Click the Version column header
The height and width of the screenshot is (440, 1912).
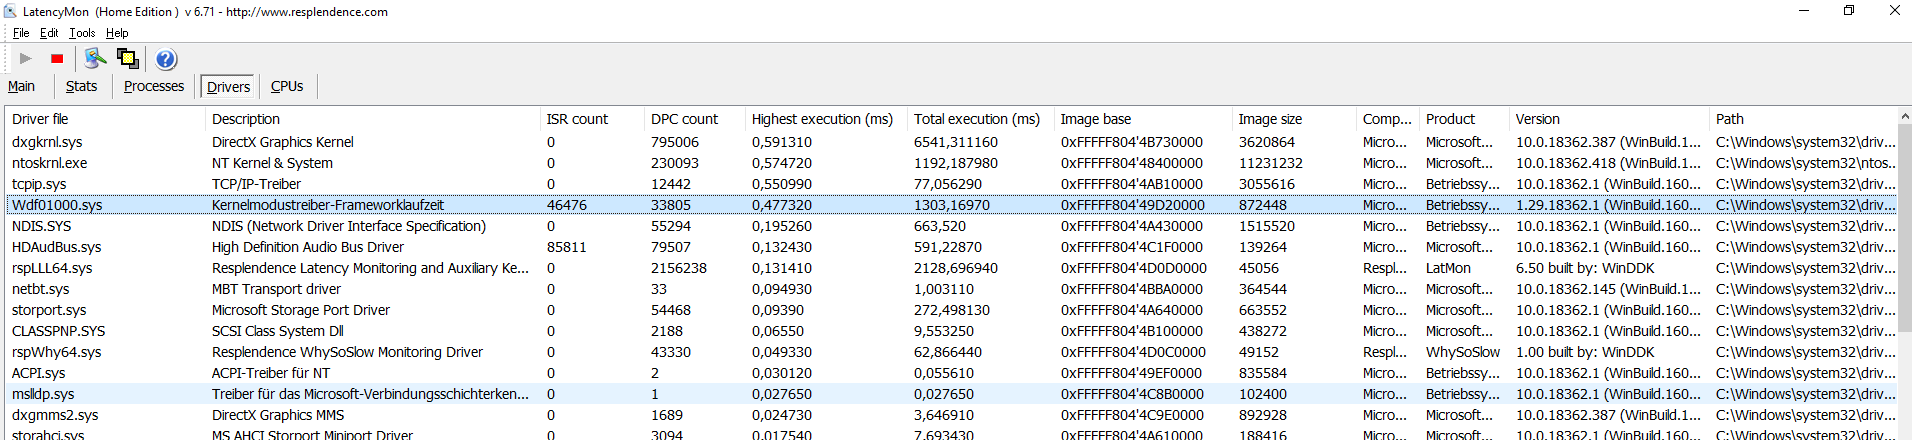(x=1609, y=119)
